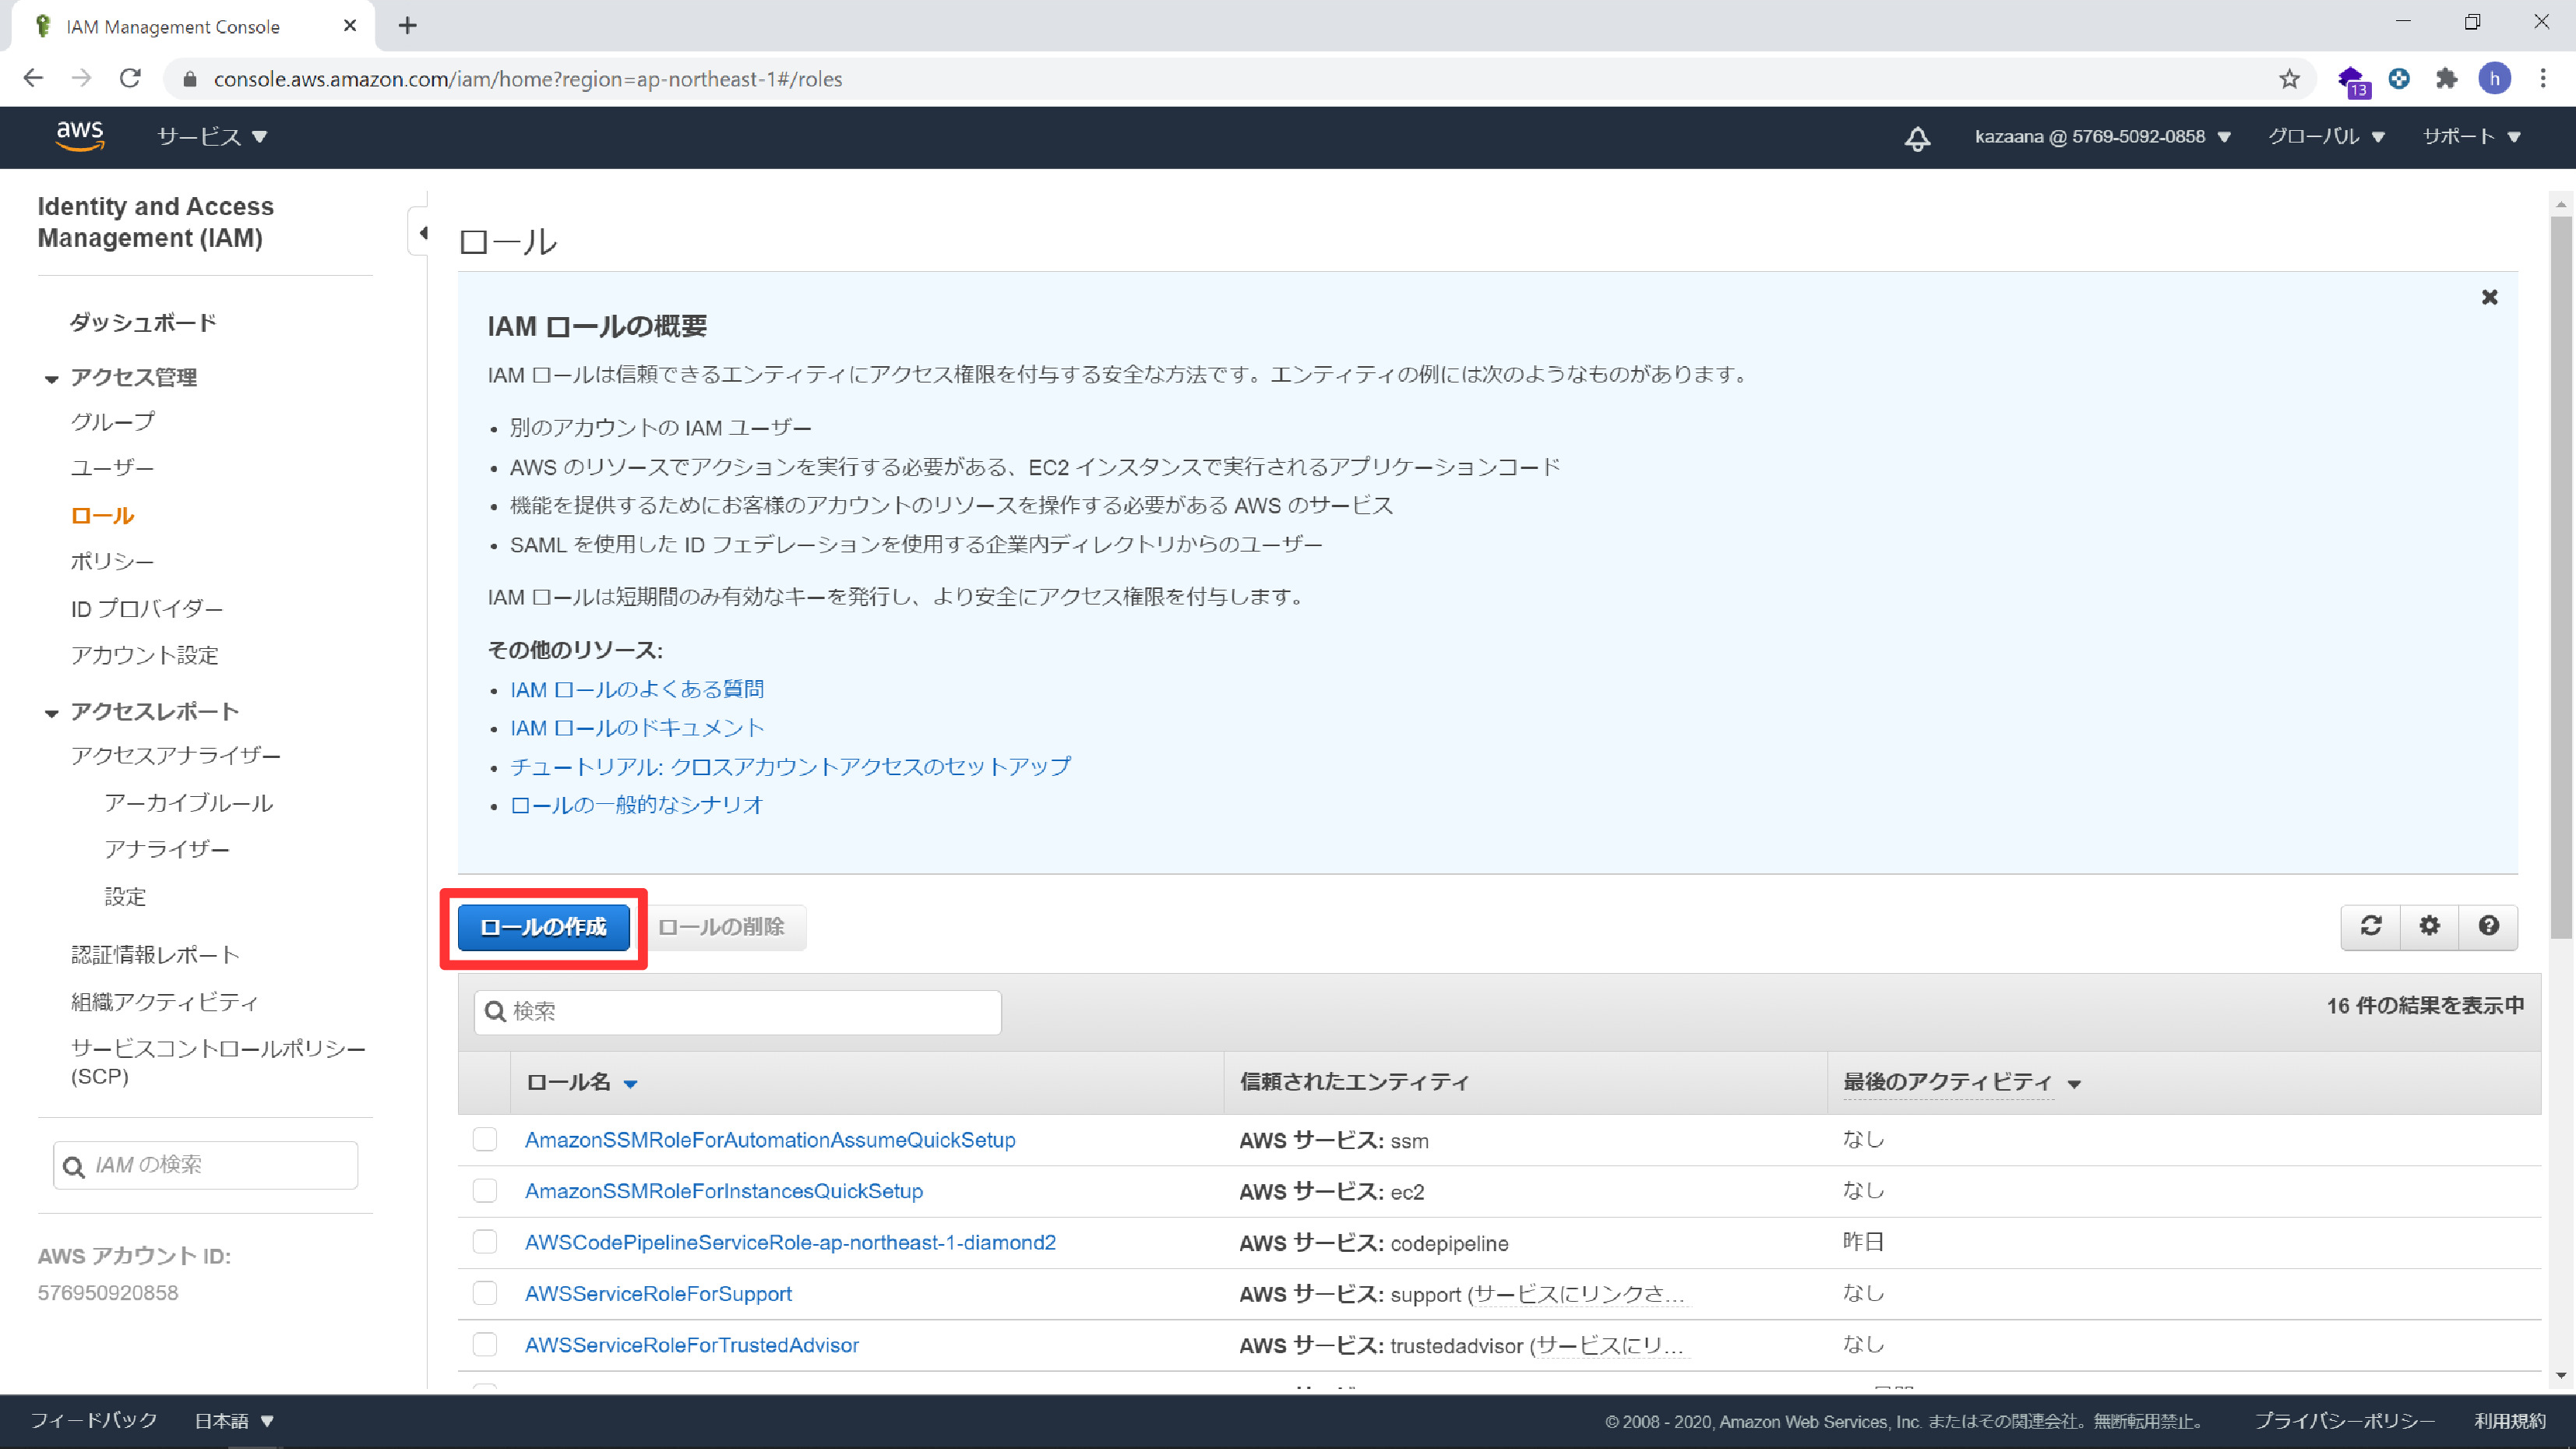Reload the browser page
Viewport: 2576px width, 1449px height.
pos(130,79)
